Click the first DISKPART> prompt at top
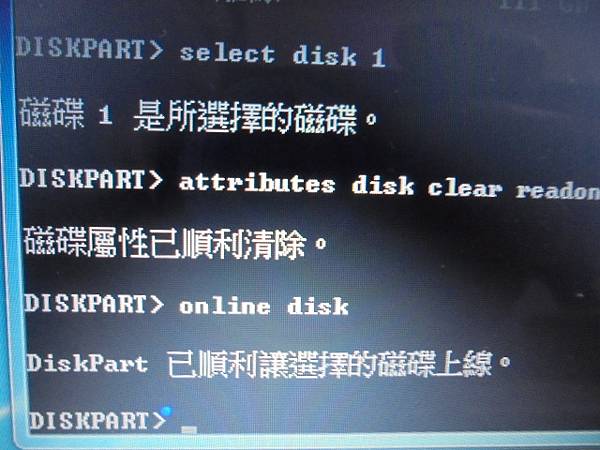The image size is (600, 450). pyautogui.click(x=90, y=48)
